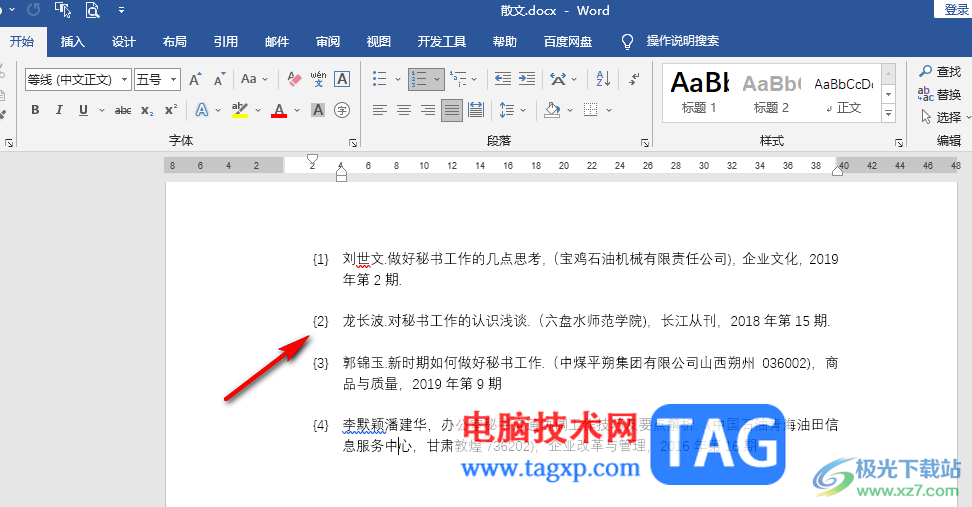Toggle show paragraph marks
This screenshot has height=507, width=972.
[x=634, y=79]
